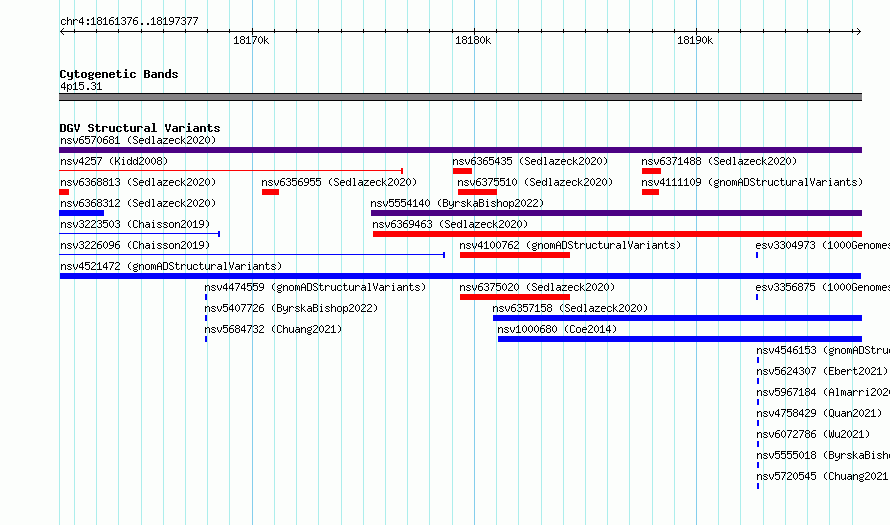This screenshot has height=525, width=890.
Task: Open the nsv4758429 (Quan2021) variant
Action: (x=819, y=413)
